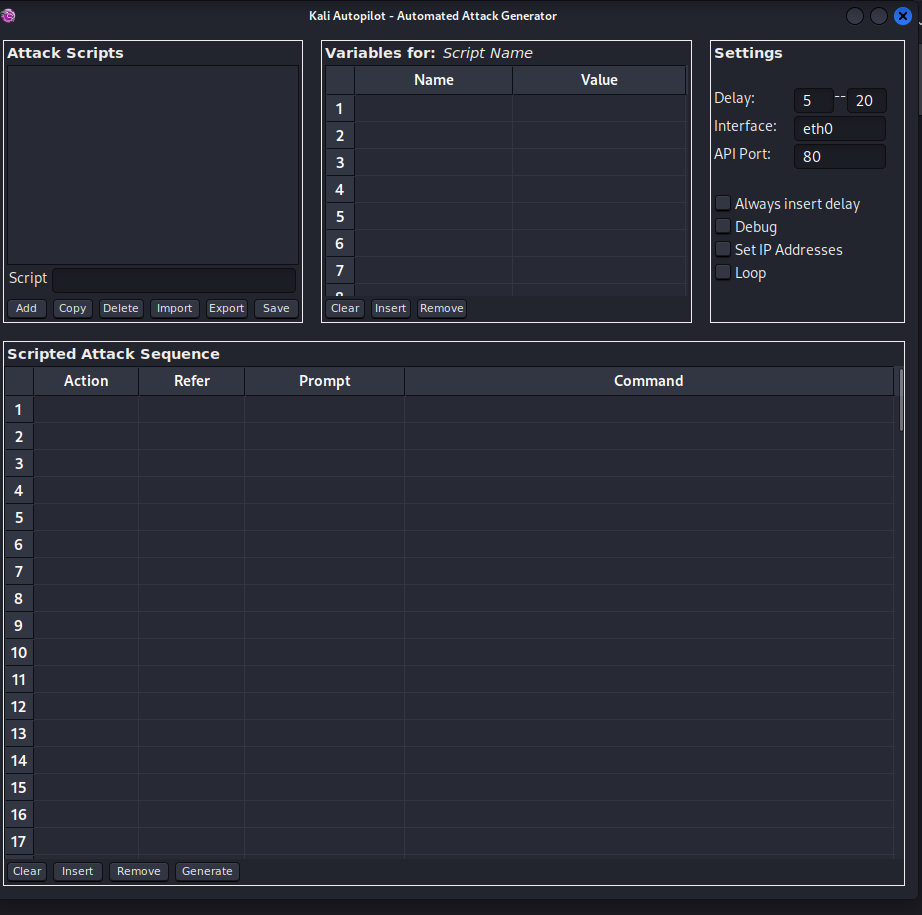Enable the Always insert delay checkbox

[x=723, y=203]
